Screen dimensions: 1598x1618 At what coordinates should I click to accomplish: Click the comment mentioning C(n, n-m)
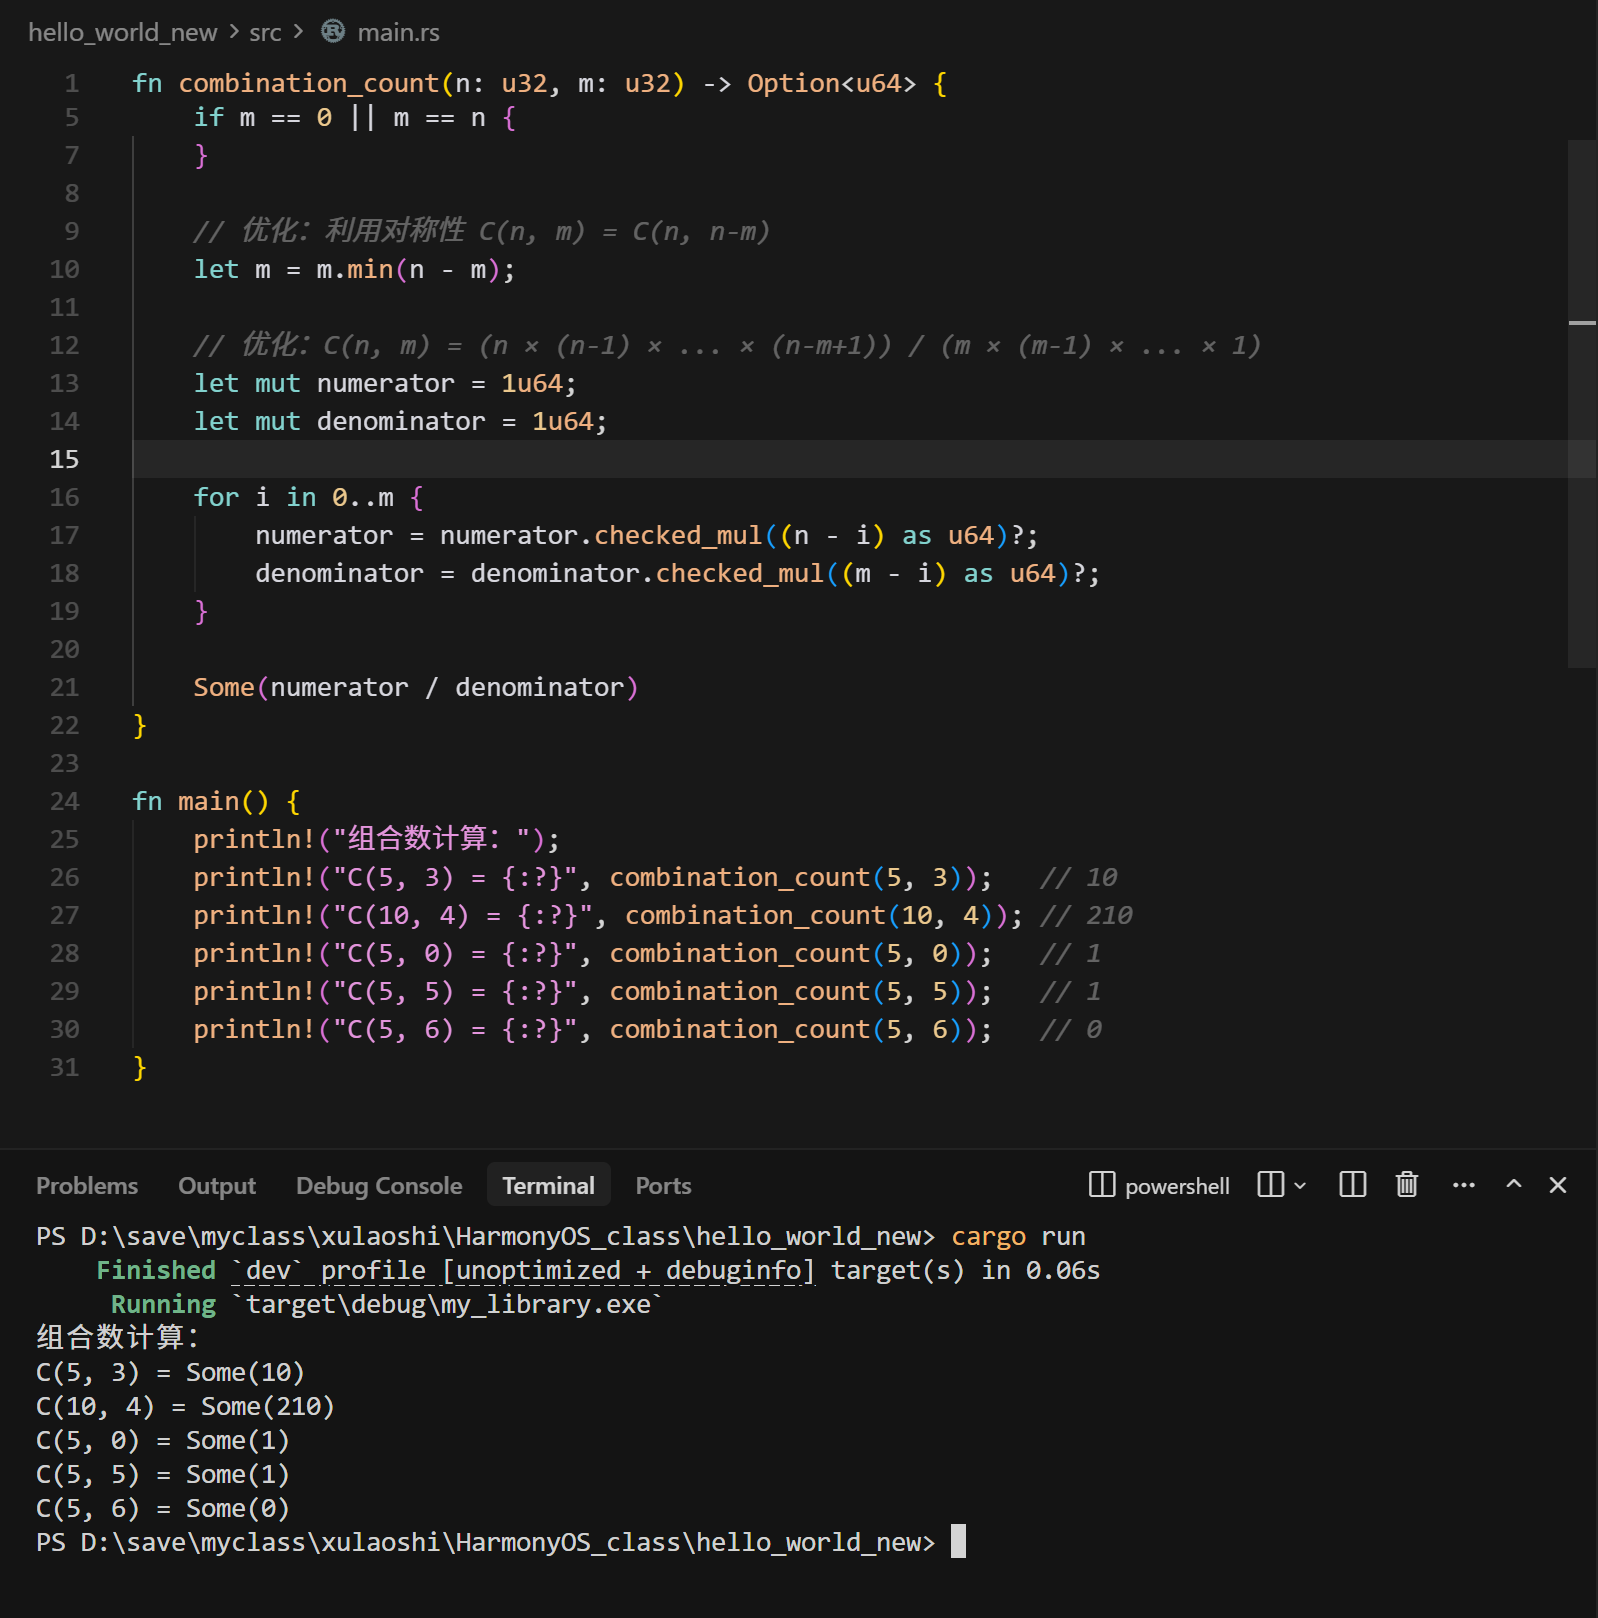coord(481,231)
